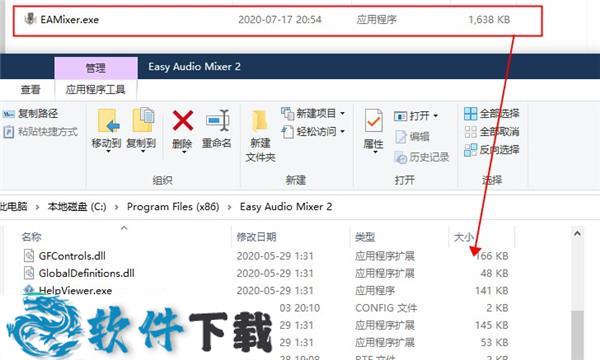The height and width of the screenshot is (360, 600).
Task: Click the EAMixer.exe microphone icon
Action: pyautogui.click(x=29, y=18)
